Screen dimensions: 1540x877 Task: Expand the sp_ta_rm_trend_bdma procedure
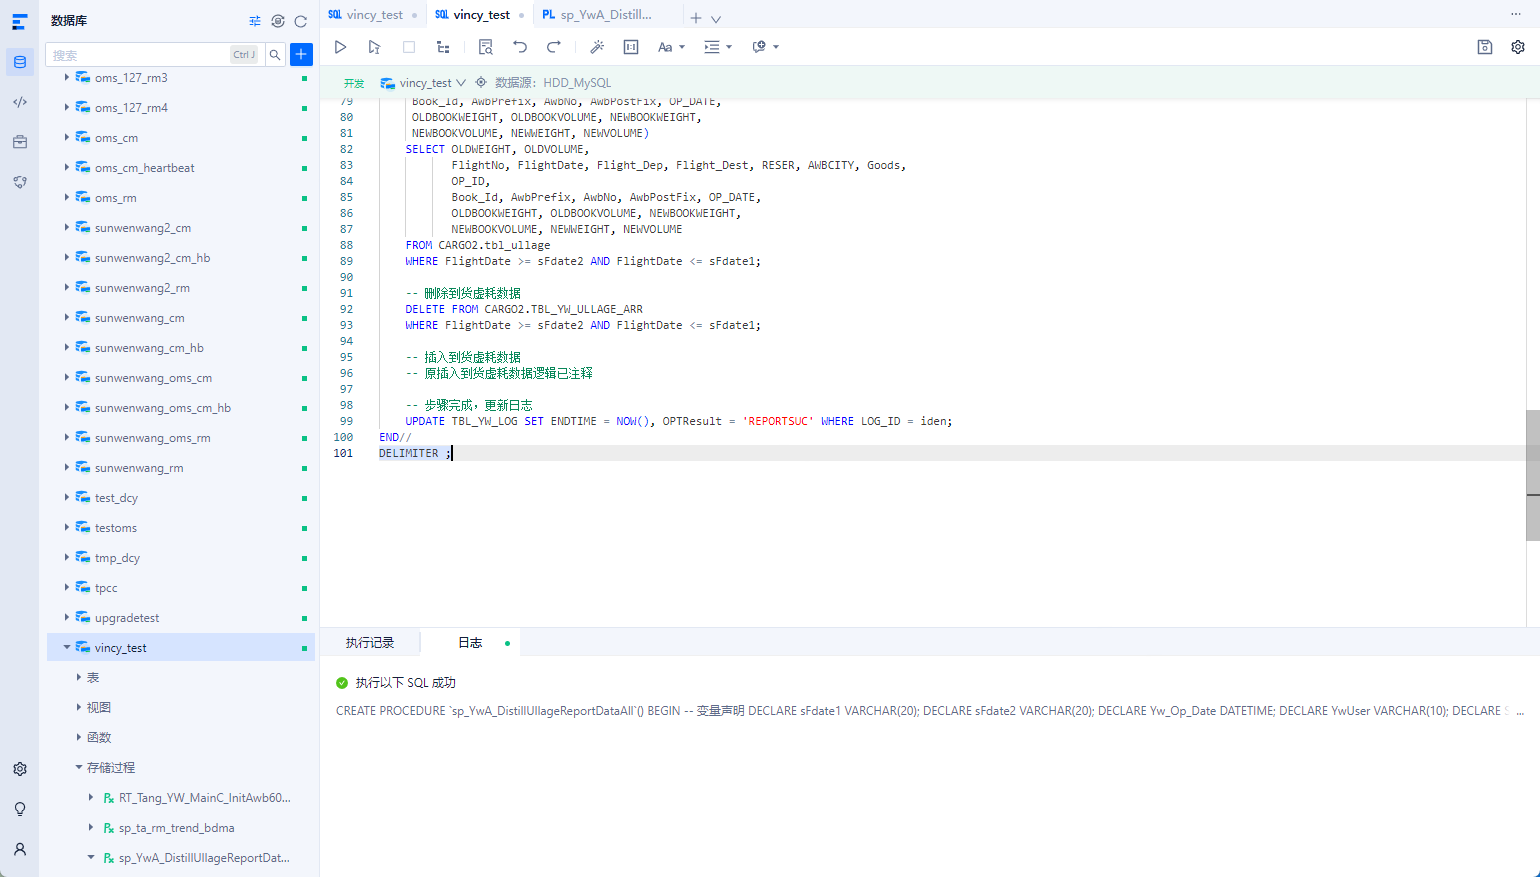(x=91, y=827)
